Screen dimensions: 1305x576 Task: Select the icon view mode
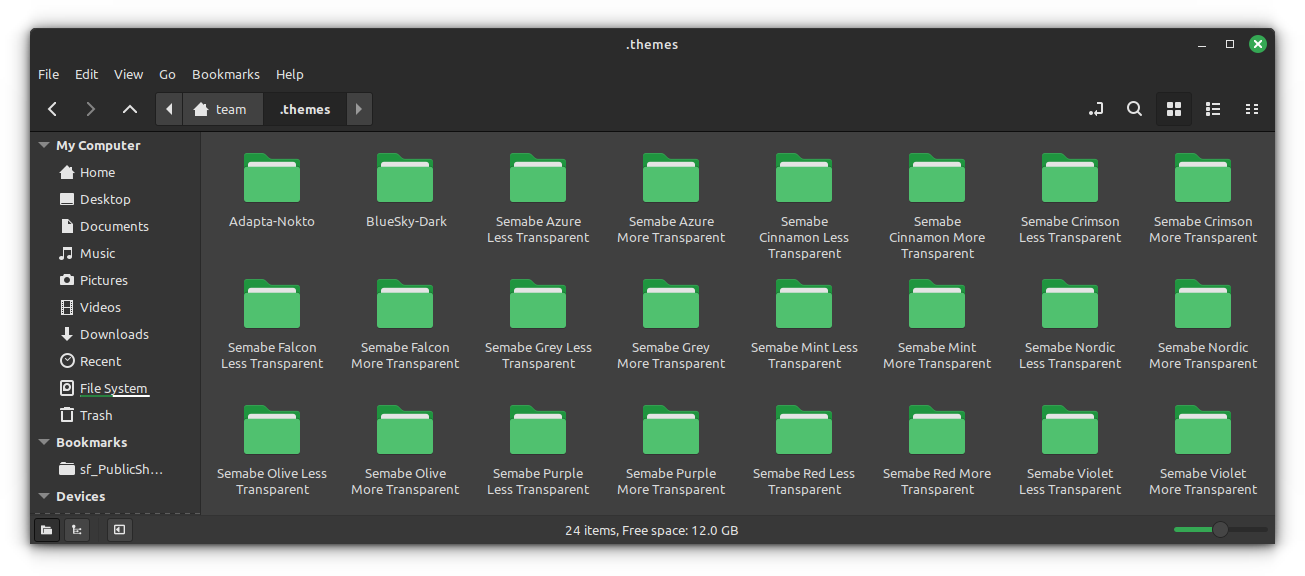[1173, 108]
